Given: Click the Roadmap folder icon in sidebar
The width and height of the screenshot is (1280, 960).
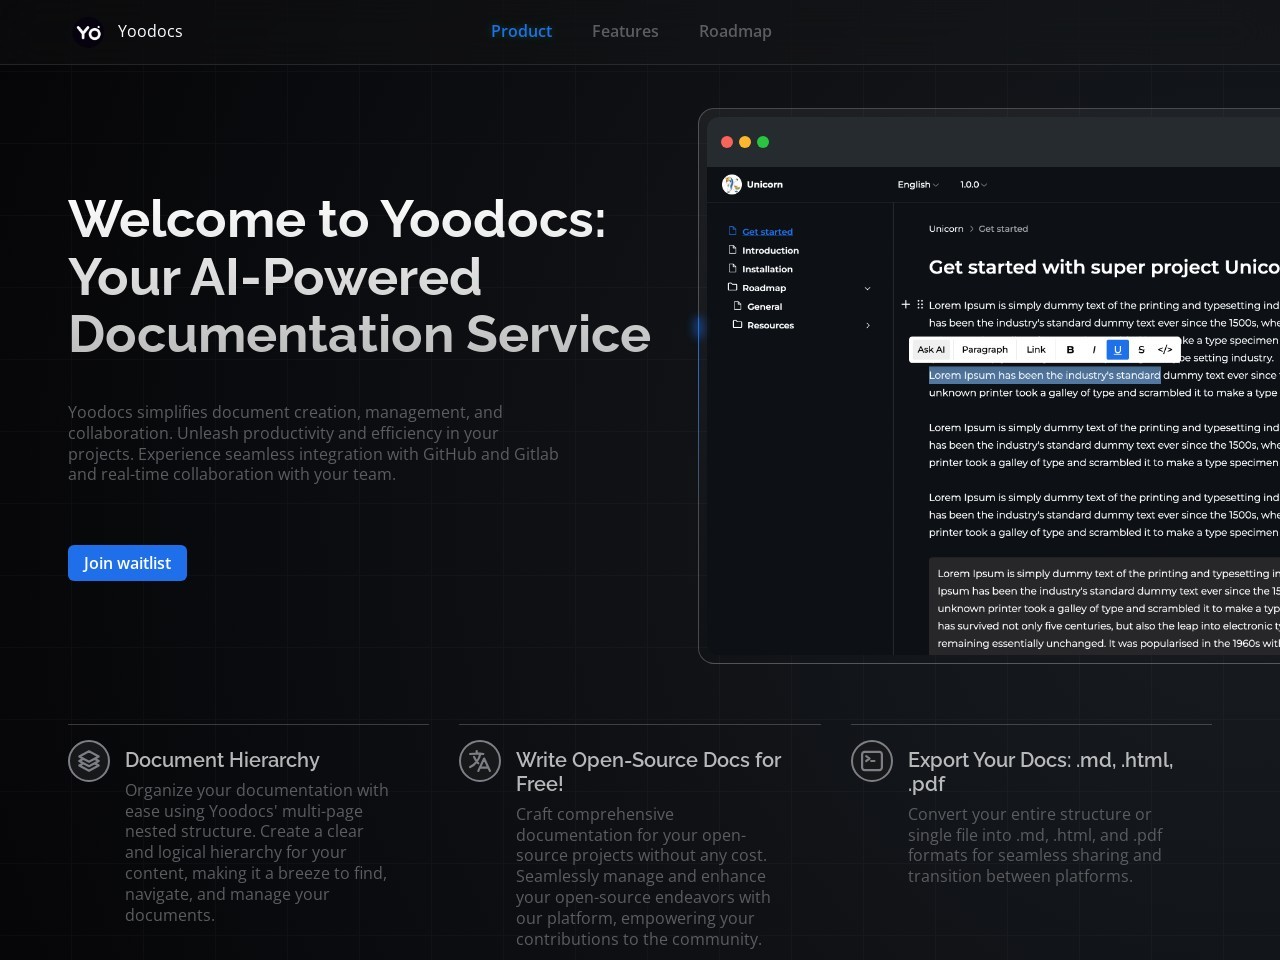Looking at the screenshot, I should coord(732,287).
